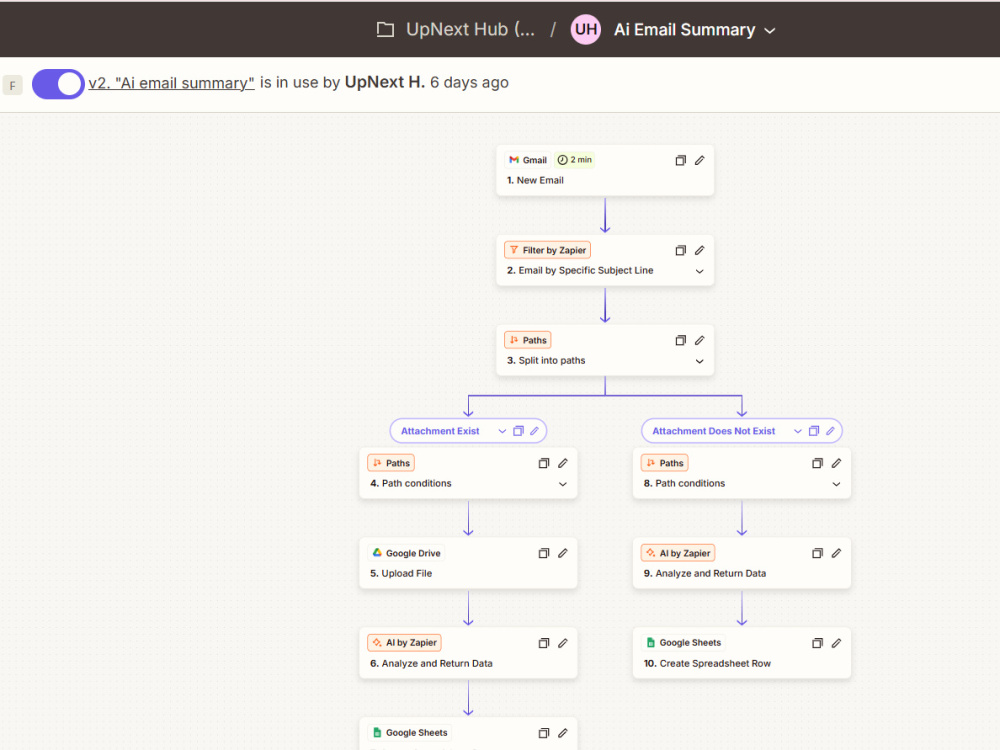This screenshot has width=1000, height=750.
Task: Copy step 9 Analyze and Return Data
Action: point(818,554)
